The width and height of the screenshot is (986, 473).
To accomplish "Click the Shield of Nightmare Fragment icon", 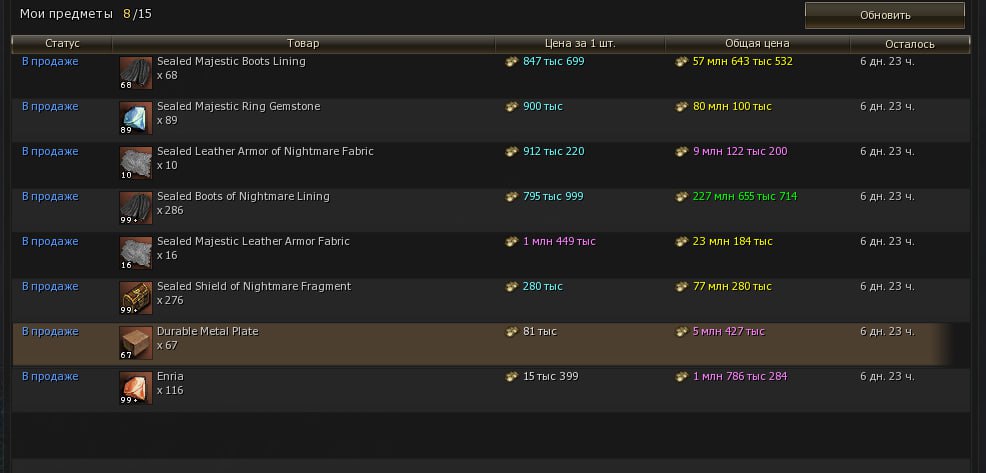I will pyautogui.click(x=135, y=298).
